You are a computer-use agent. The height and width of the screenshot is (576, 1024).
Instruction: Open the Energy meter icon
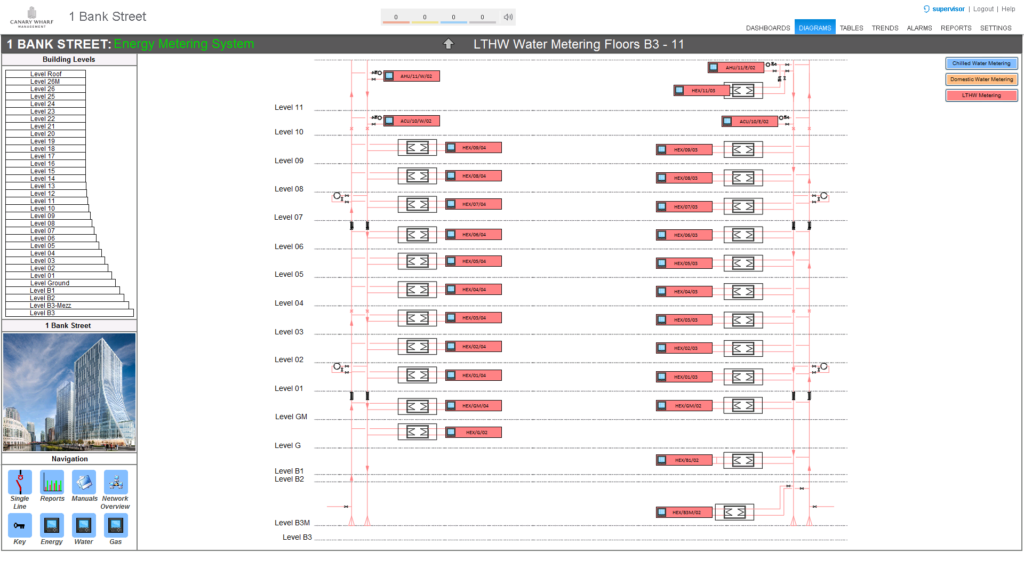[x=52, y=525]
